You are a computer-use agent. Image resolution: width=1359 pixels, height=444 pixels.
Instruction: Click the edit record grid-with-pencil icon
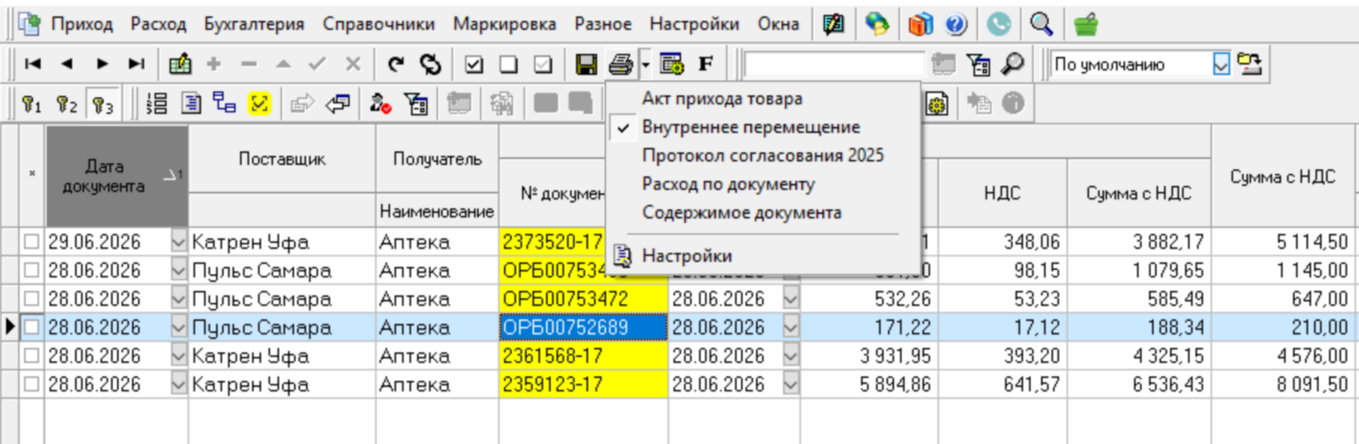pyautogui.click(x=180, y=64)
